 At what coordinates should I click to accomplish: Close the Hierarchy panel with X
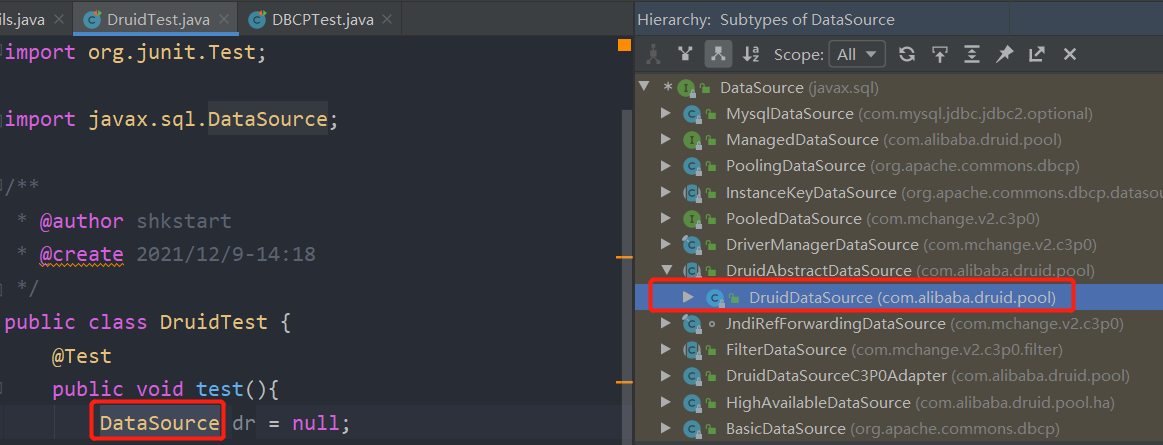[1070, 54]
